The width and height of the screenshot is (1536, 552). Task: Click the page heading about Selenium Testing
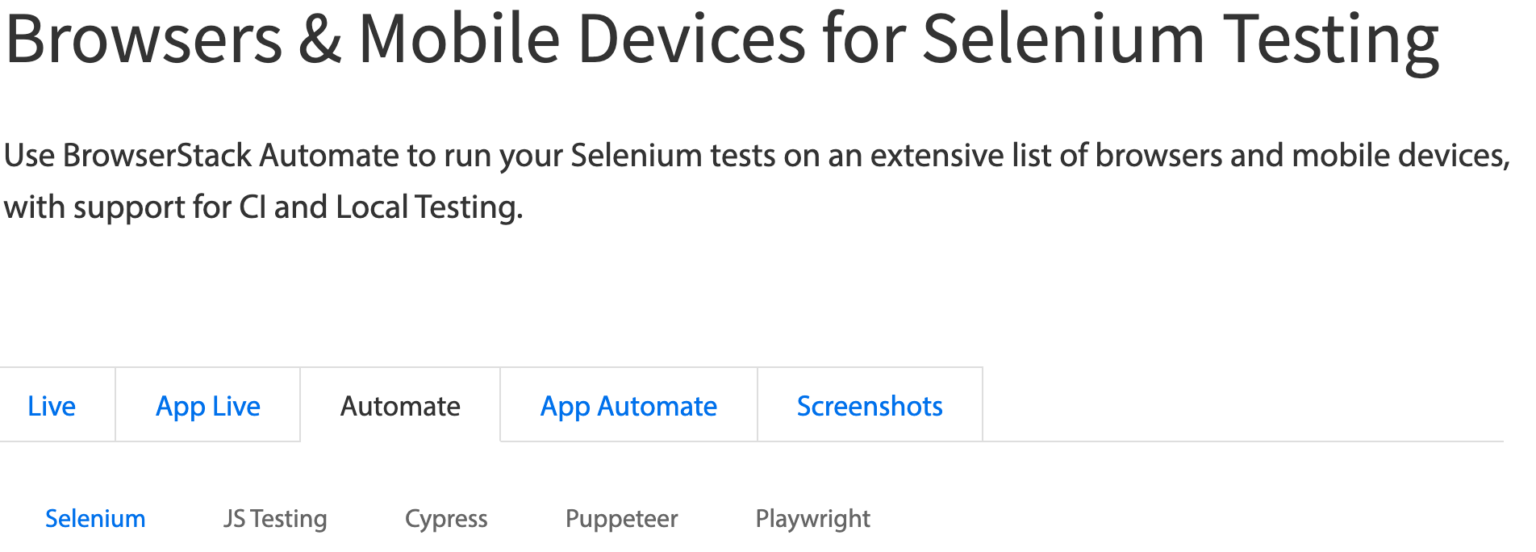[720, 40]
